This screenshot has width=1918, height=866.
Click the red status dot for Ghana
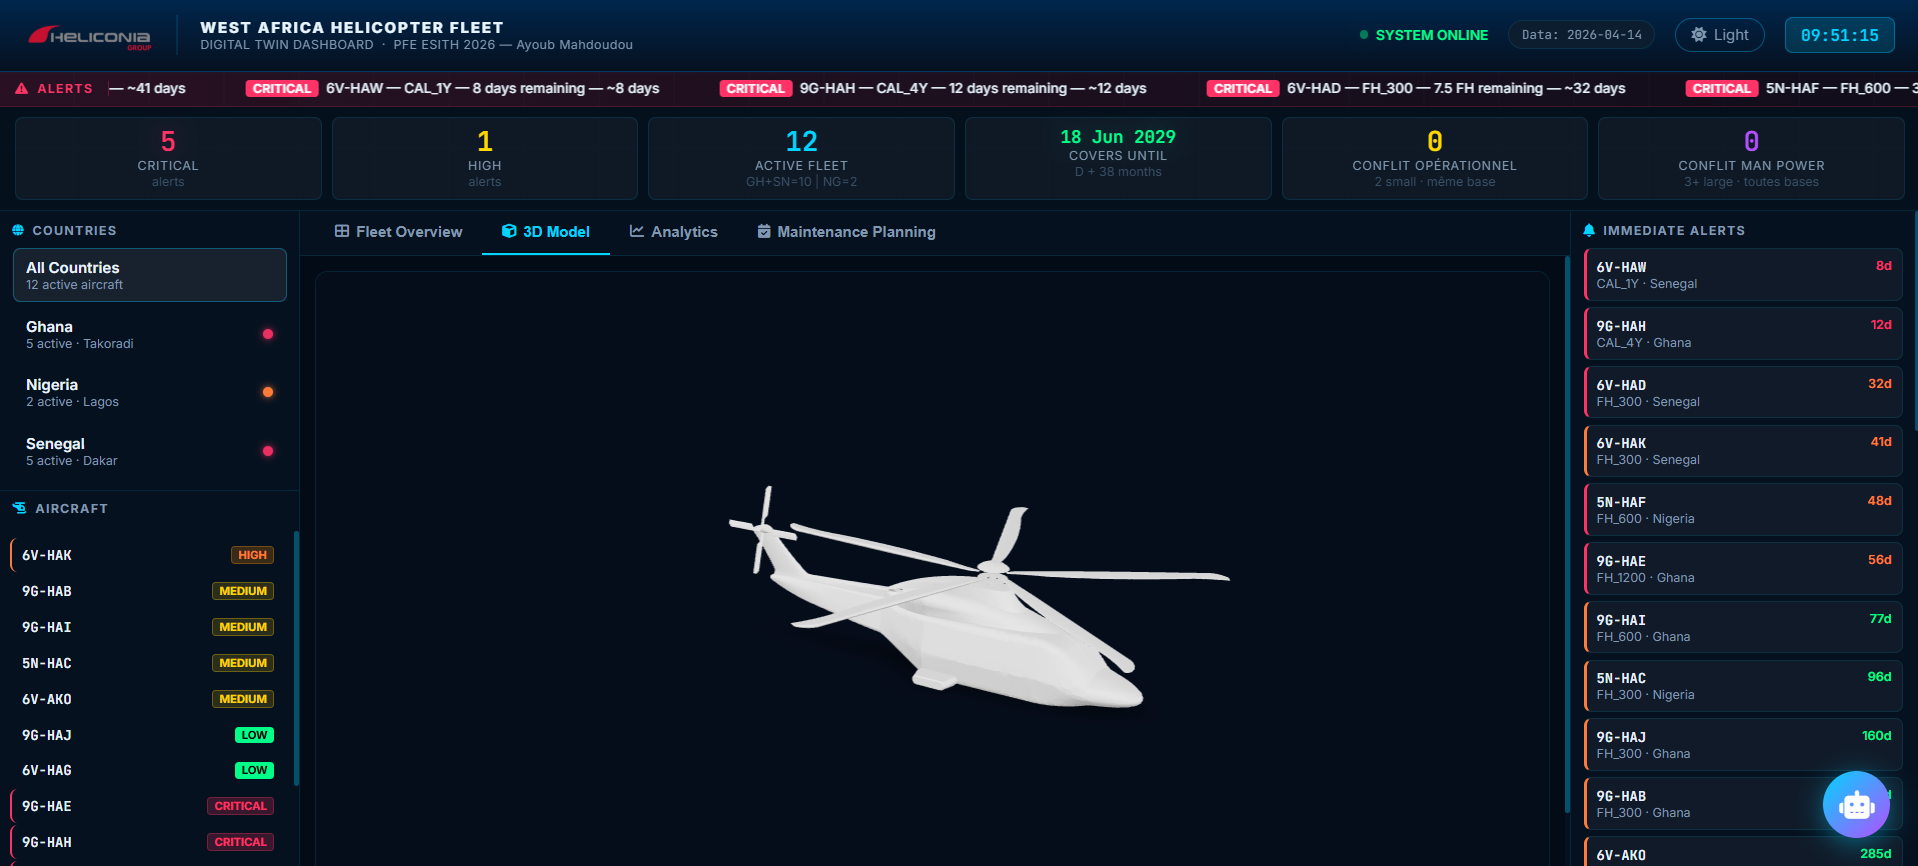(x=268, y=334)
